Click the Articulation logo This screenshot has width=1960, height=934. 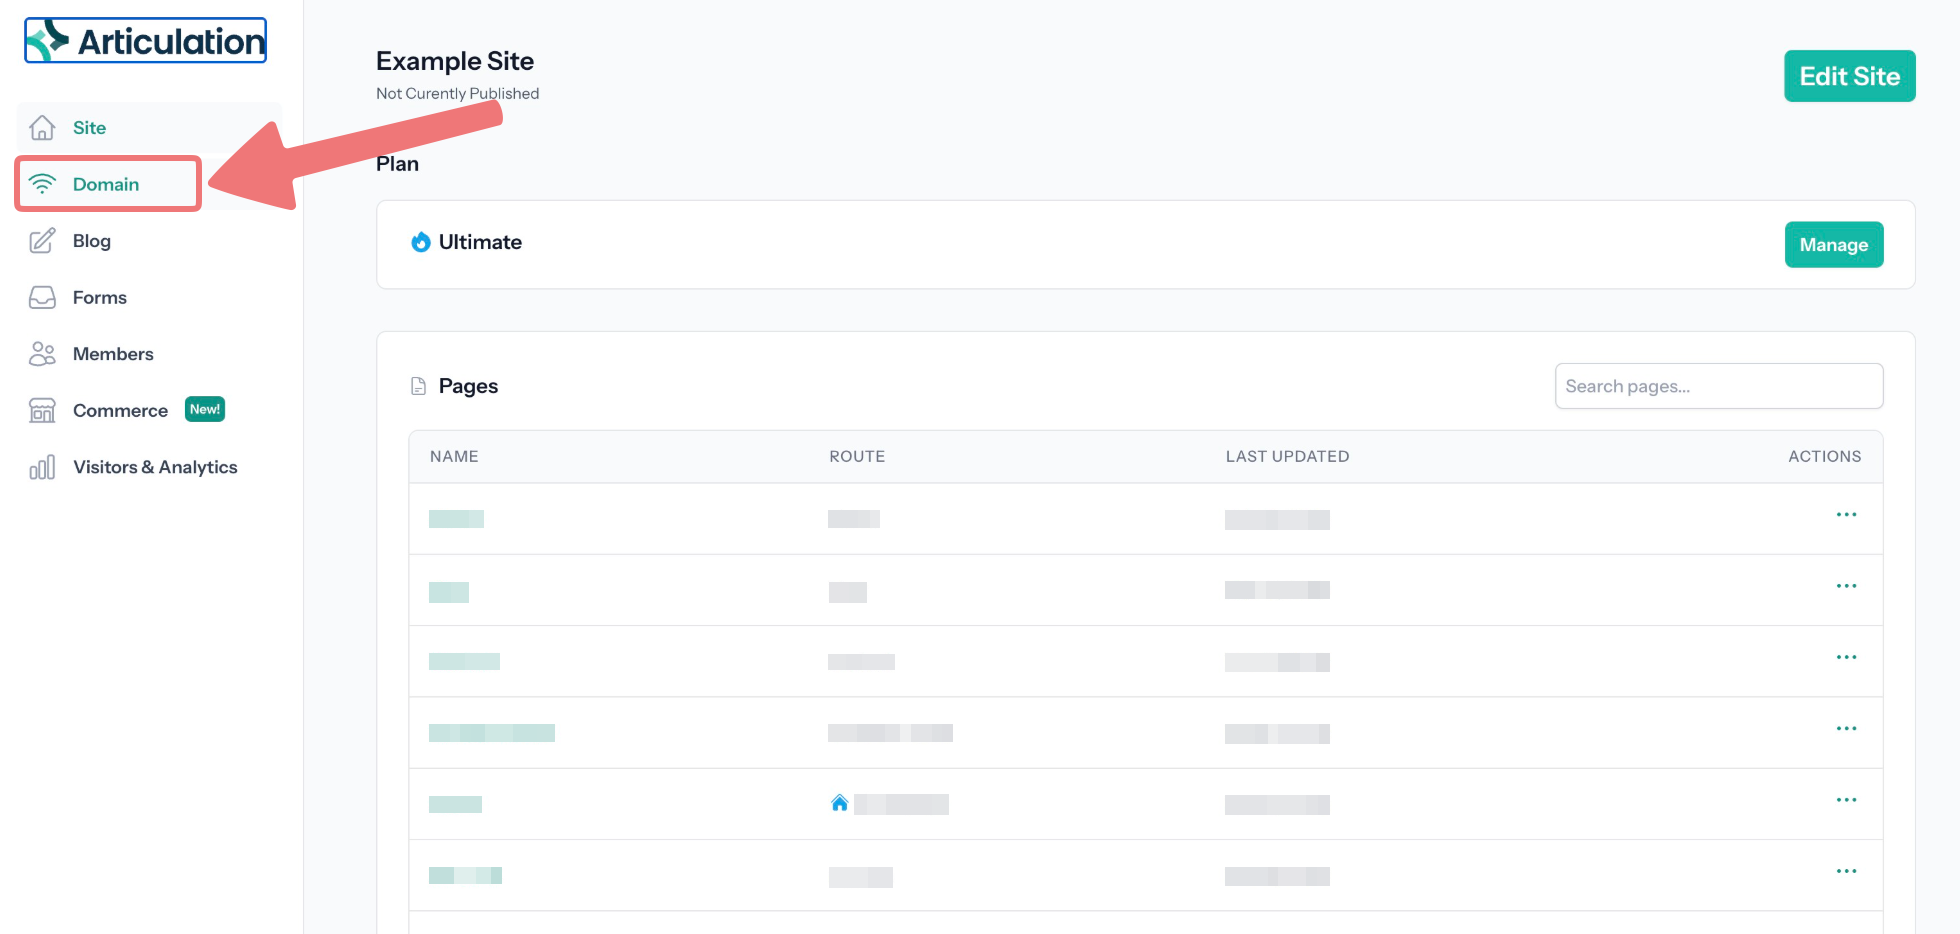(146, 41)
